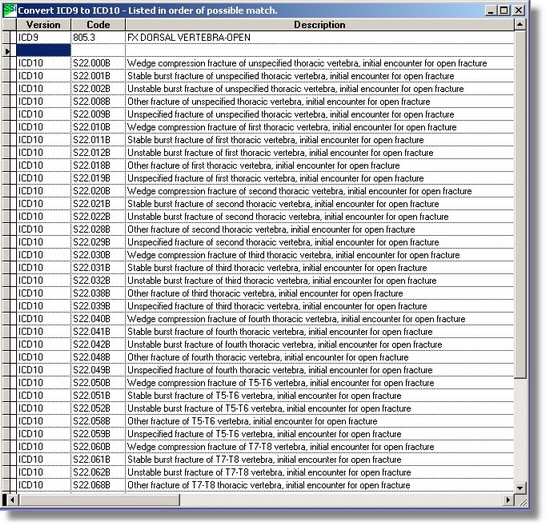This screenshot has width=546, height=526.
Task: Select code S22.038B
Action: coord(98,293)
